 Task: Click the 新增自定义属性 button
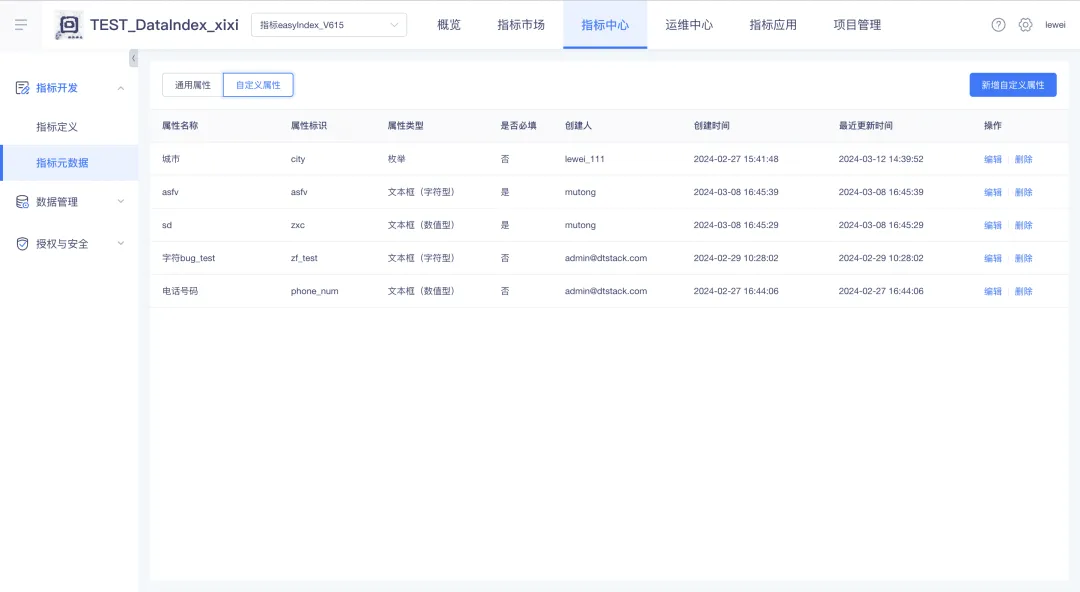[1012, 85]
